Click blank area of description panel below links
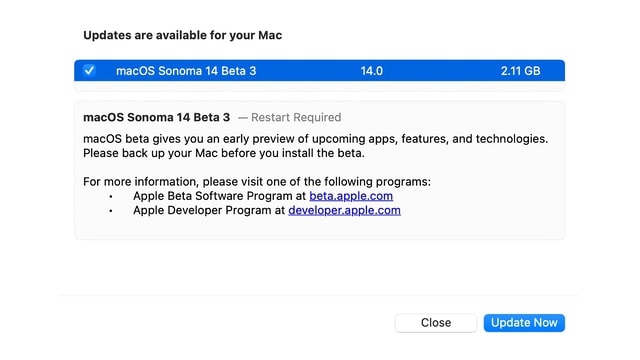The height and width of the screenshot is (360, 640). click(x=319, y=228)
